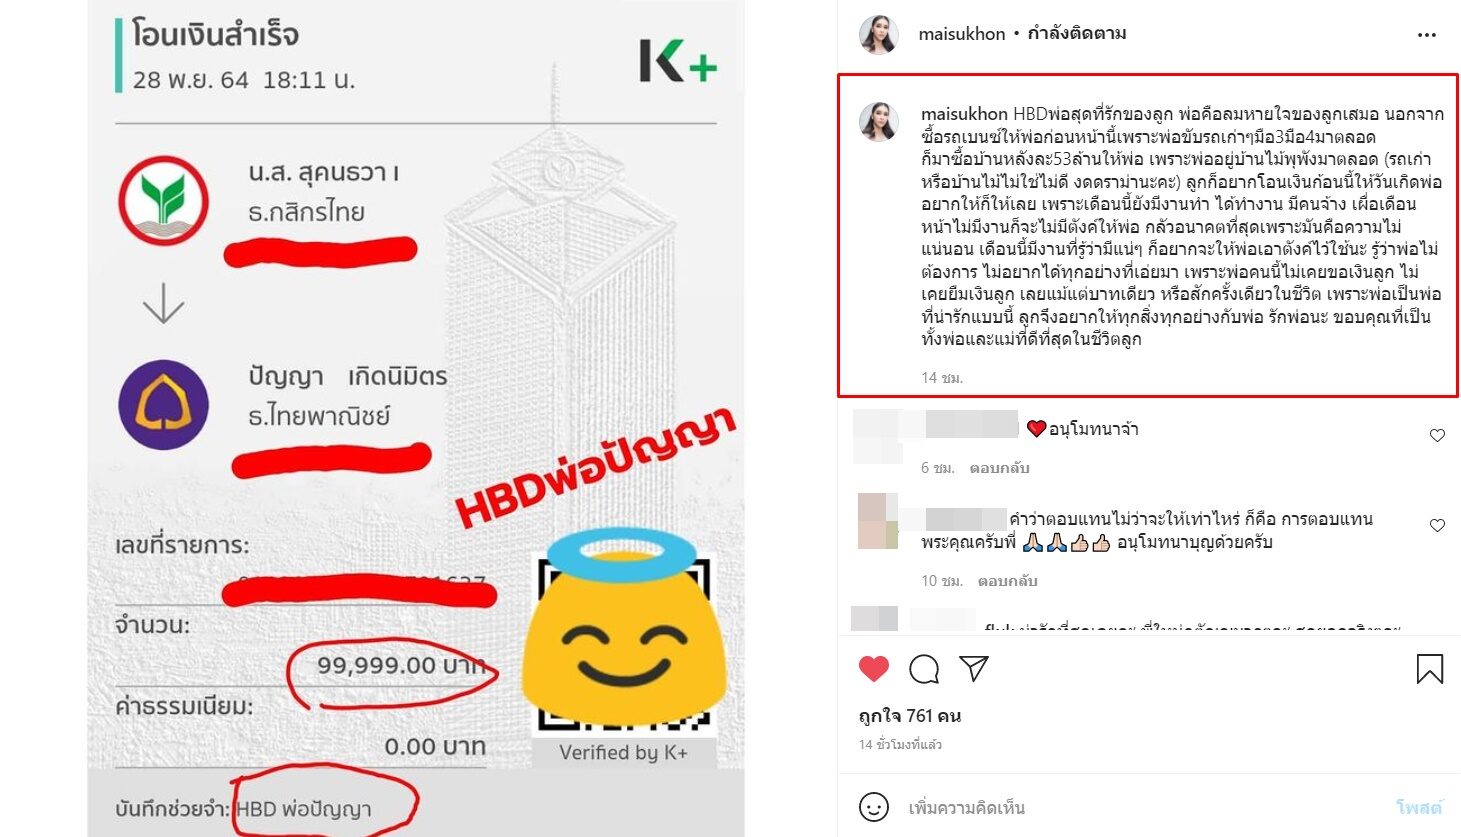Click the 14 ชั่วโมงที่แล้ว timestamp
Image resolution: width=1461 pixels, height=837 pixels.
tap(900, 745)
